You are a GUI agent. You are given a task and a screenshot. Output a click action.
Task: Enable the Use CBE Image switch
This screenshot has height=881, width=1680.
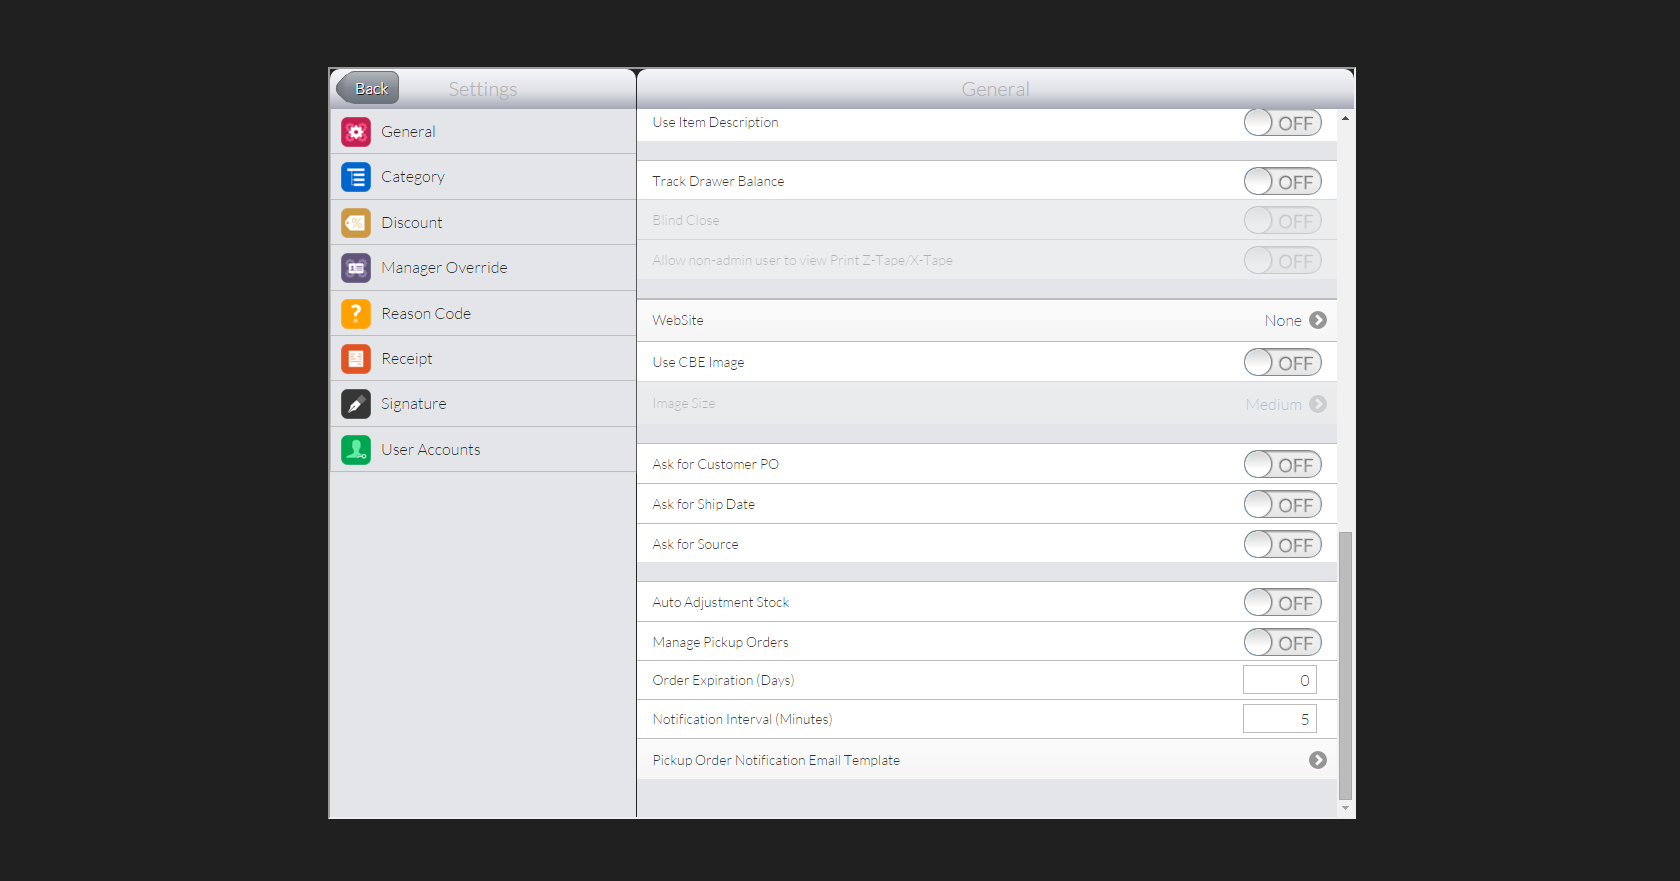[x=1282, y=363]
